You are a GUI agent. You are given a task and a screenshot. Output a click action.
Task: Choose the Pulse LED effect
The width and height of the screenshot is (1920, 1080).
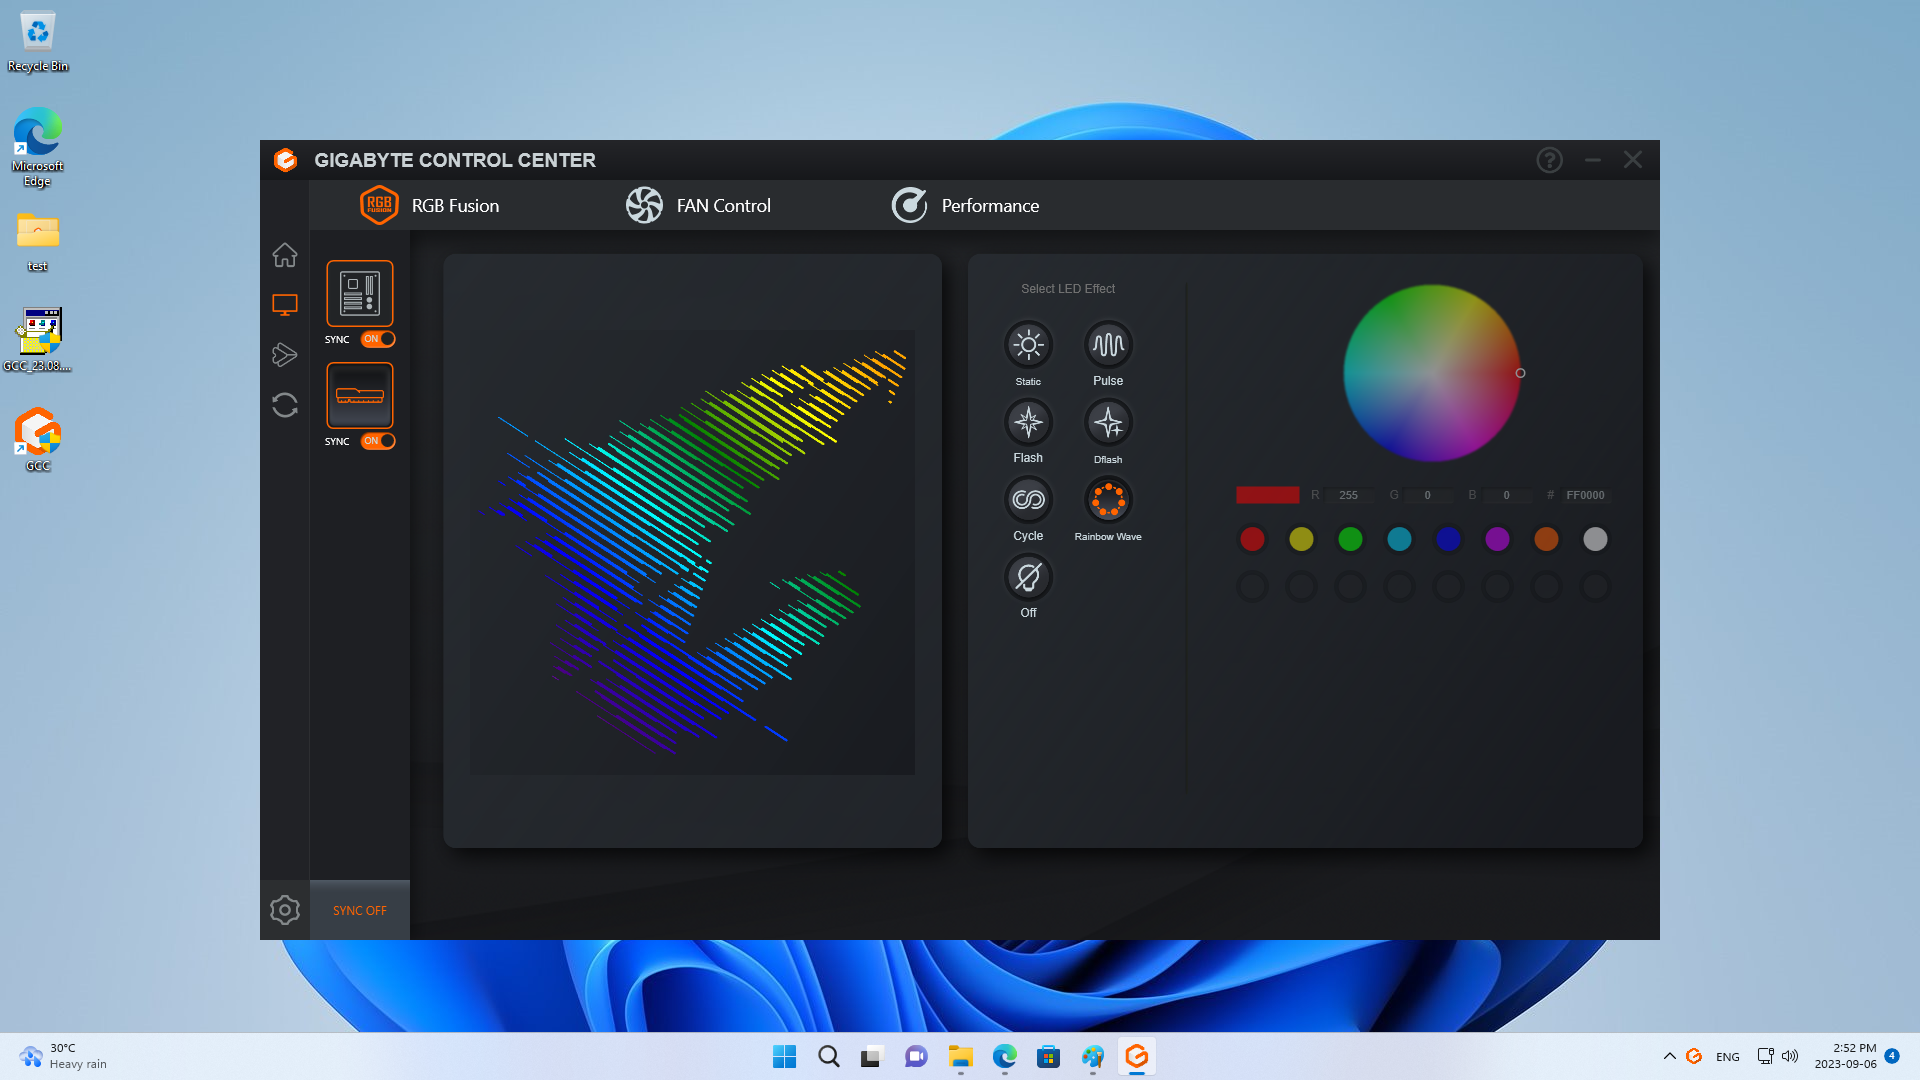coord(1108,345)
